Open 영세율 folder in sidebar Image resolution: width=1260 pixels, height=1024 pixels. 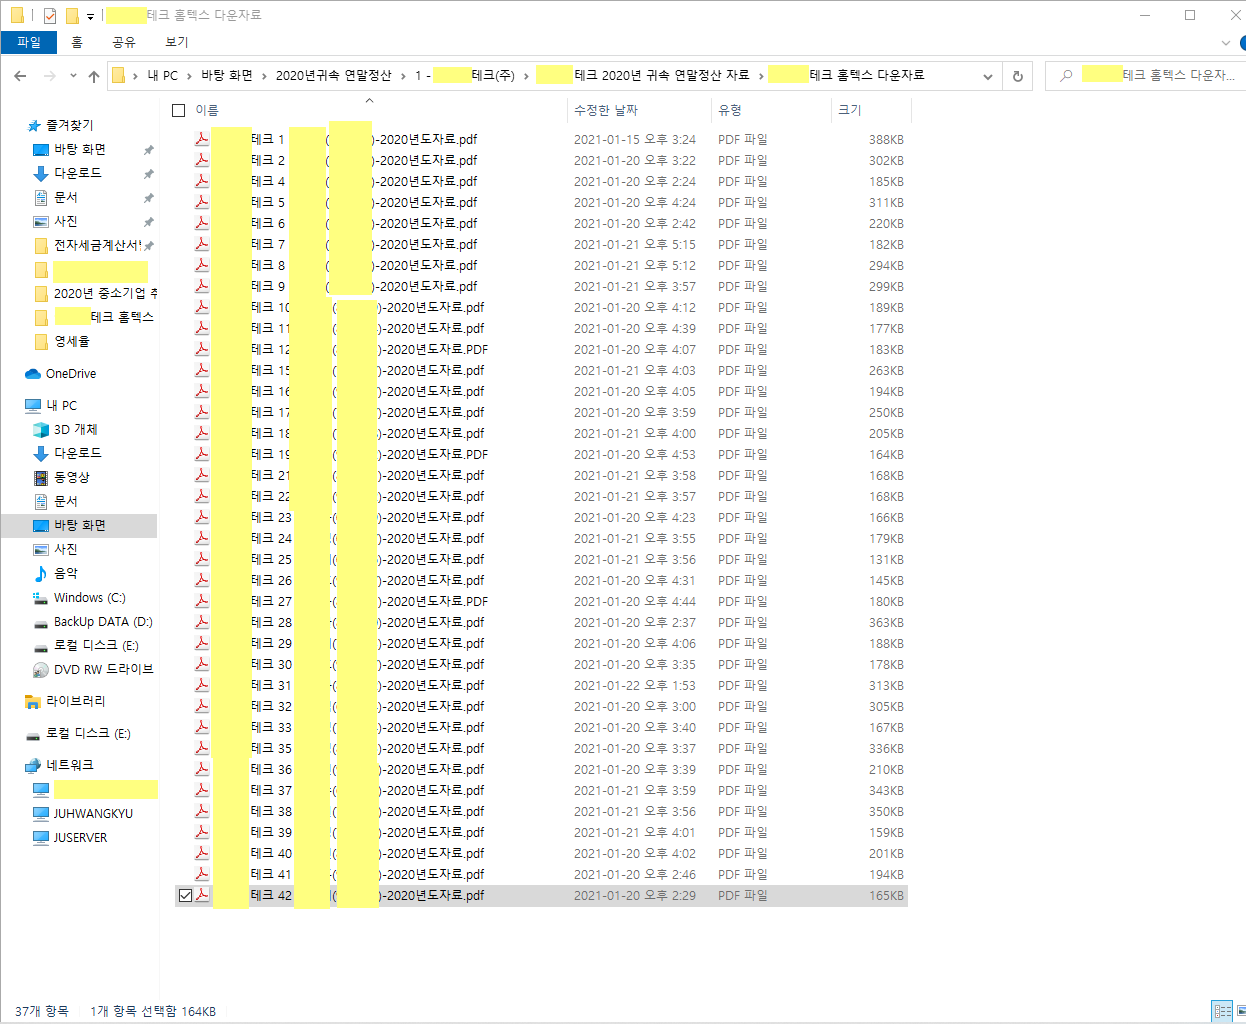[x=72, y=341]
